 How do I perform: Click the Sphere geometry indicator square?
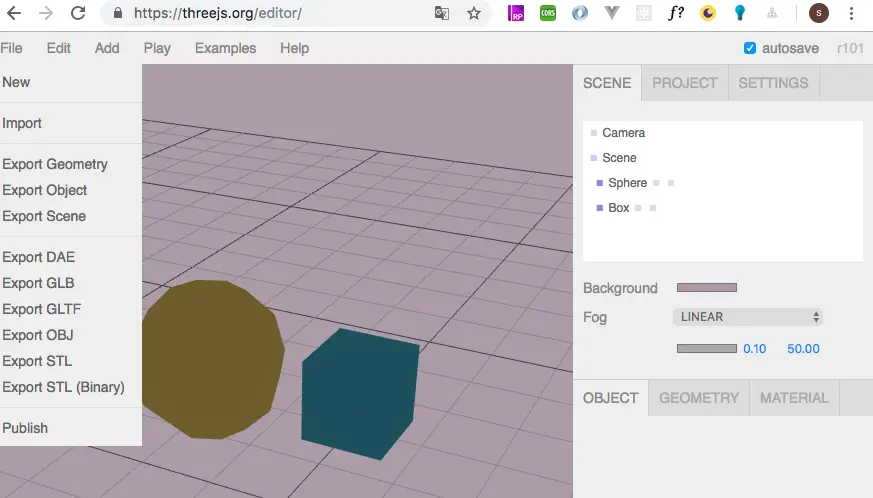[656, 183]
